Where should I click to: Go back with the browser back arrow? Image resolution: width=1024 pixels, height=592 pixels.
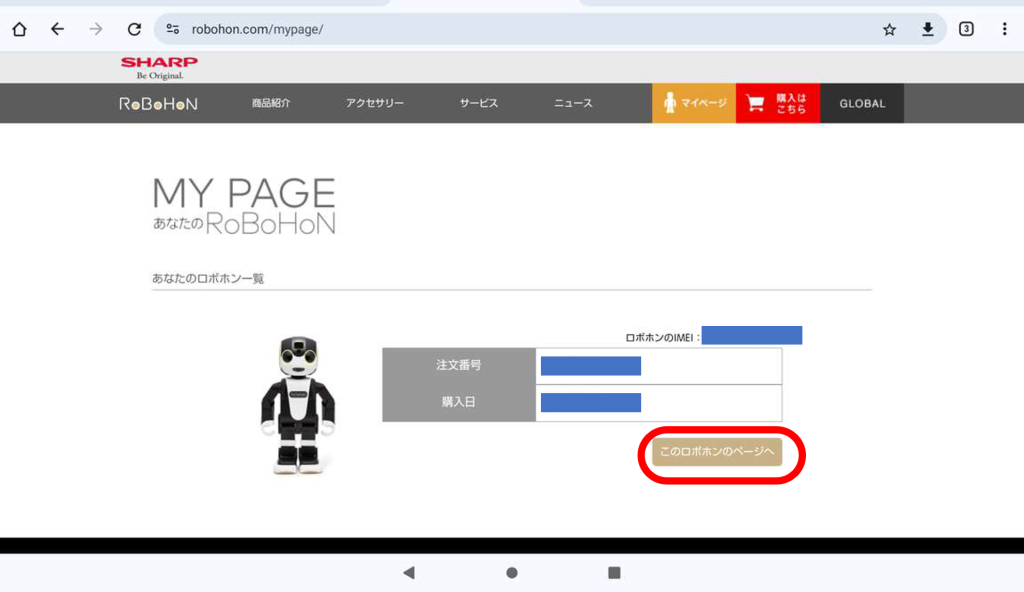[57, 29]
